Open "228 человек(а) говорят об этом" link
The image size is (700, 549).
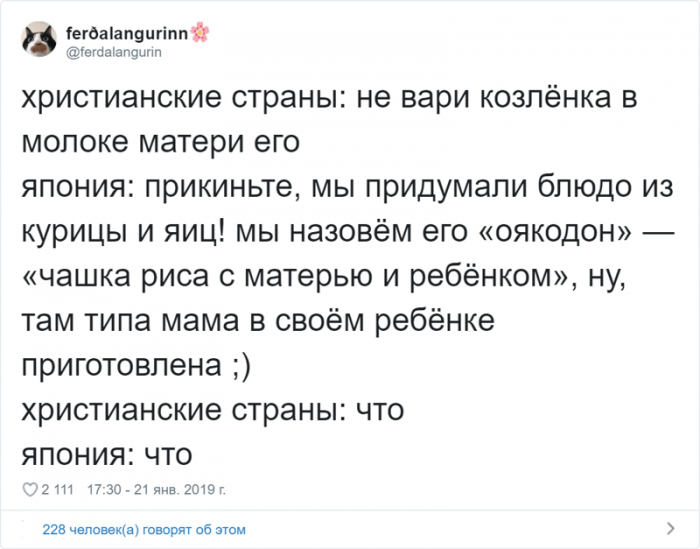point(144,530)
